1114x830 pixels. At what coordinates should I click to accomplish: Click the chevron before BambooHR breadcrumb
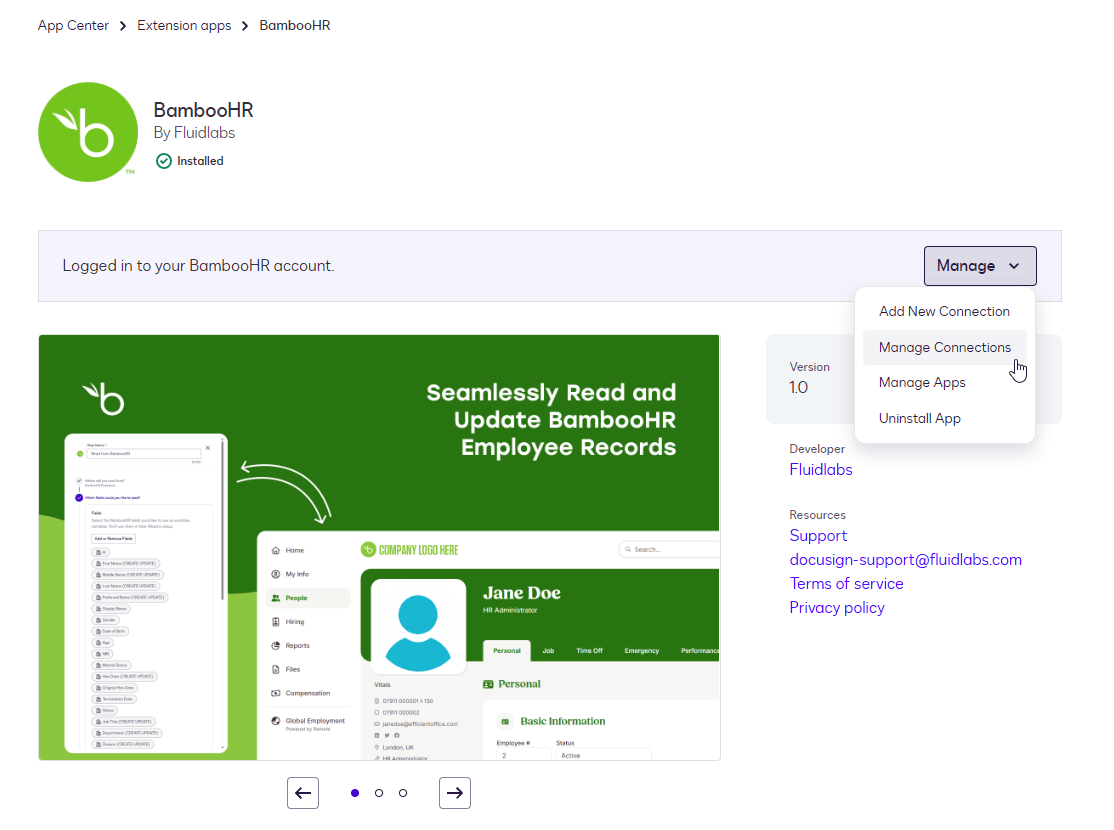(x=245, y=26)
